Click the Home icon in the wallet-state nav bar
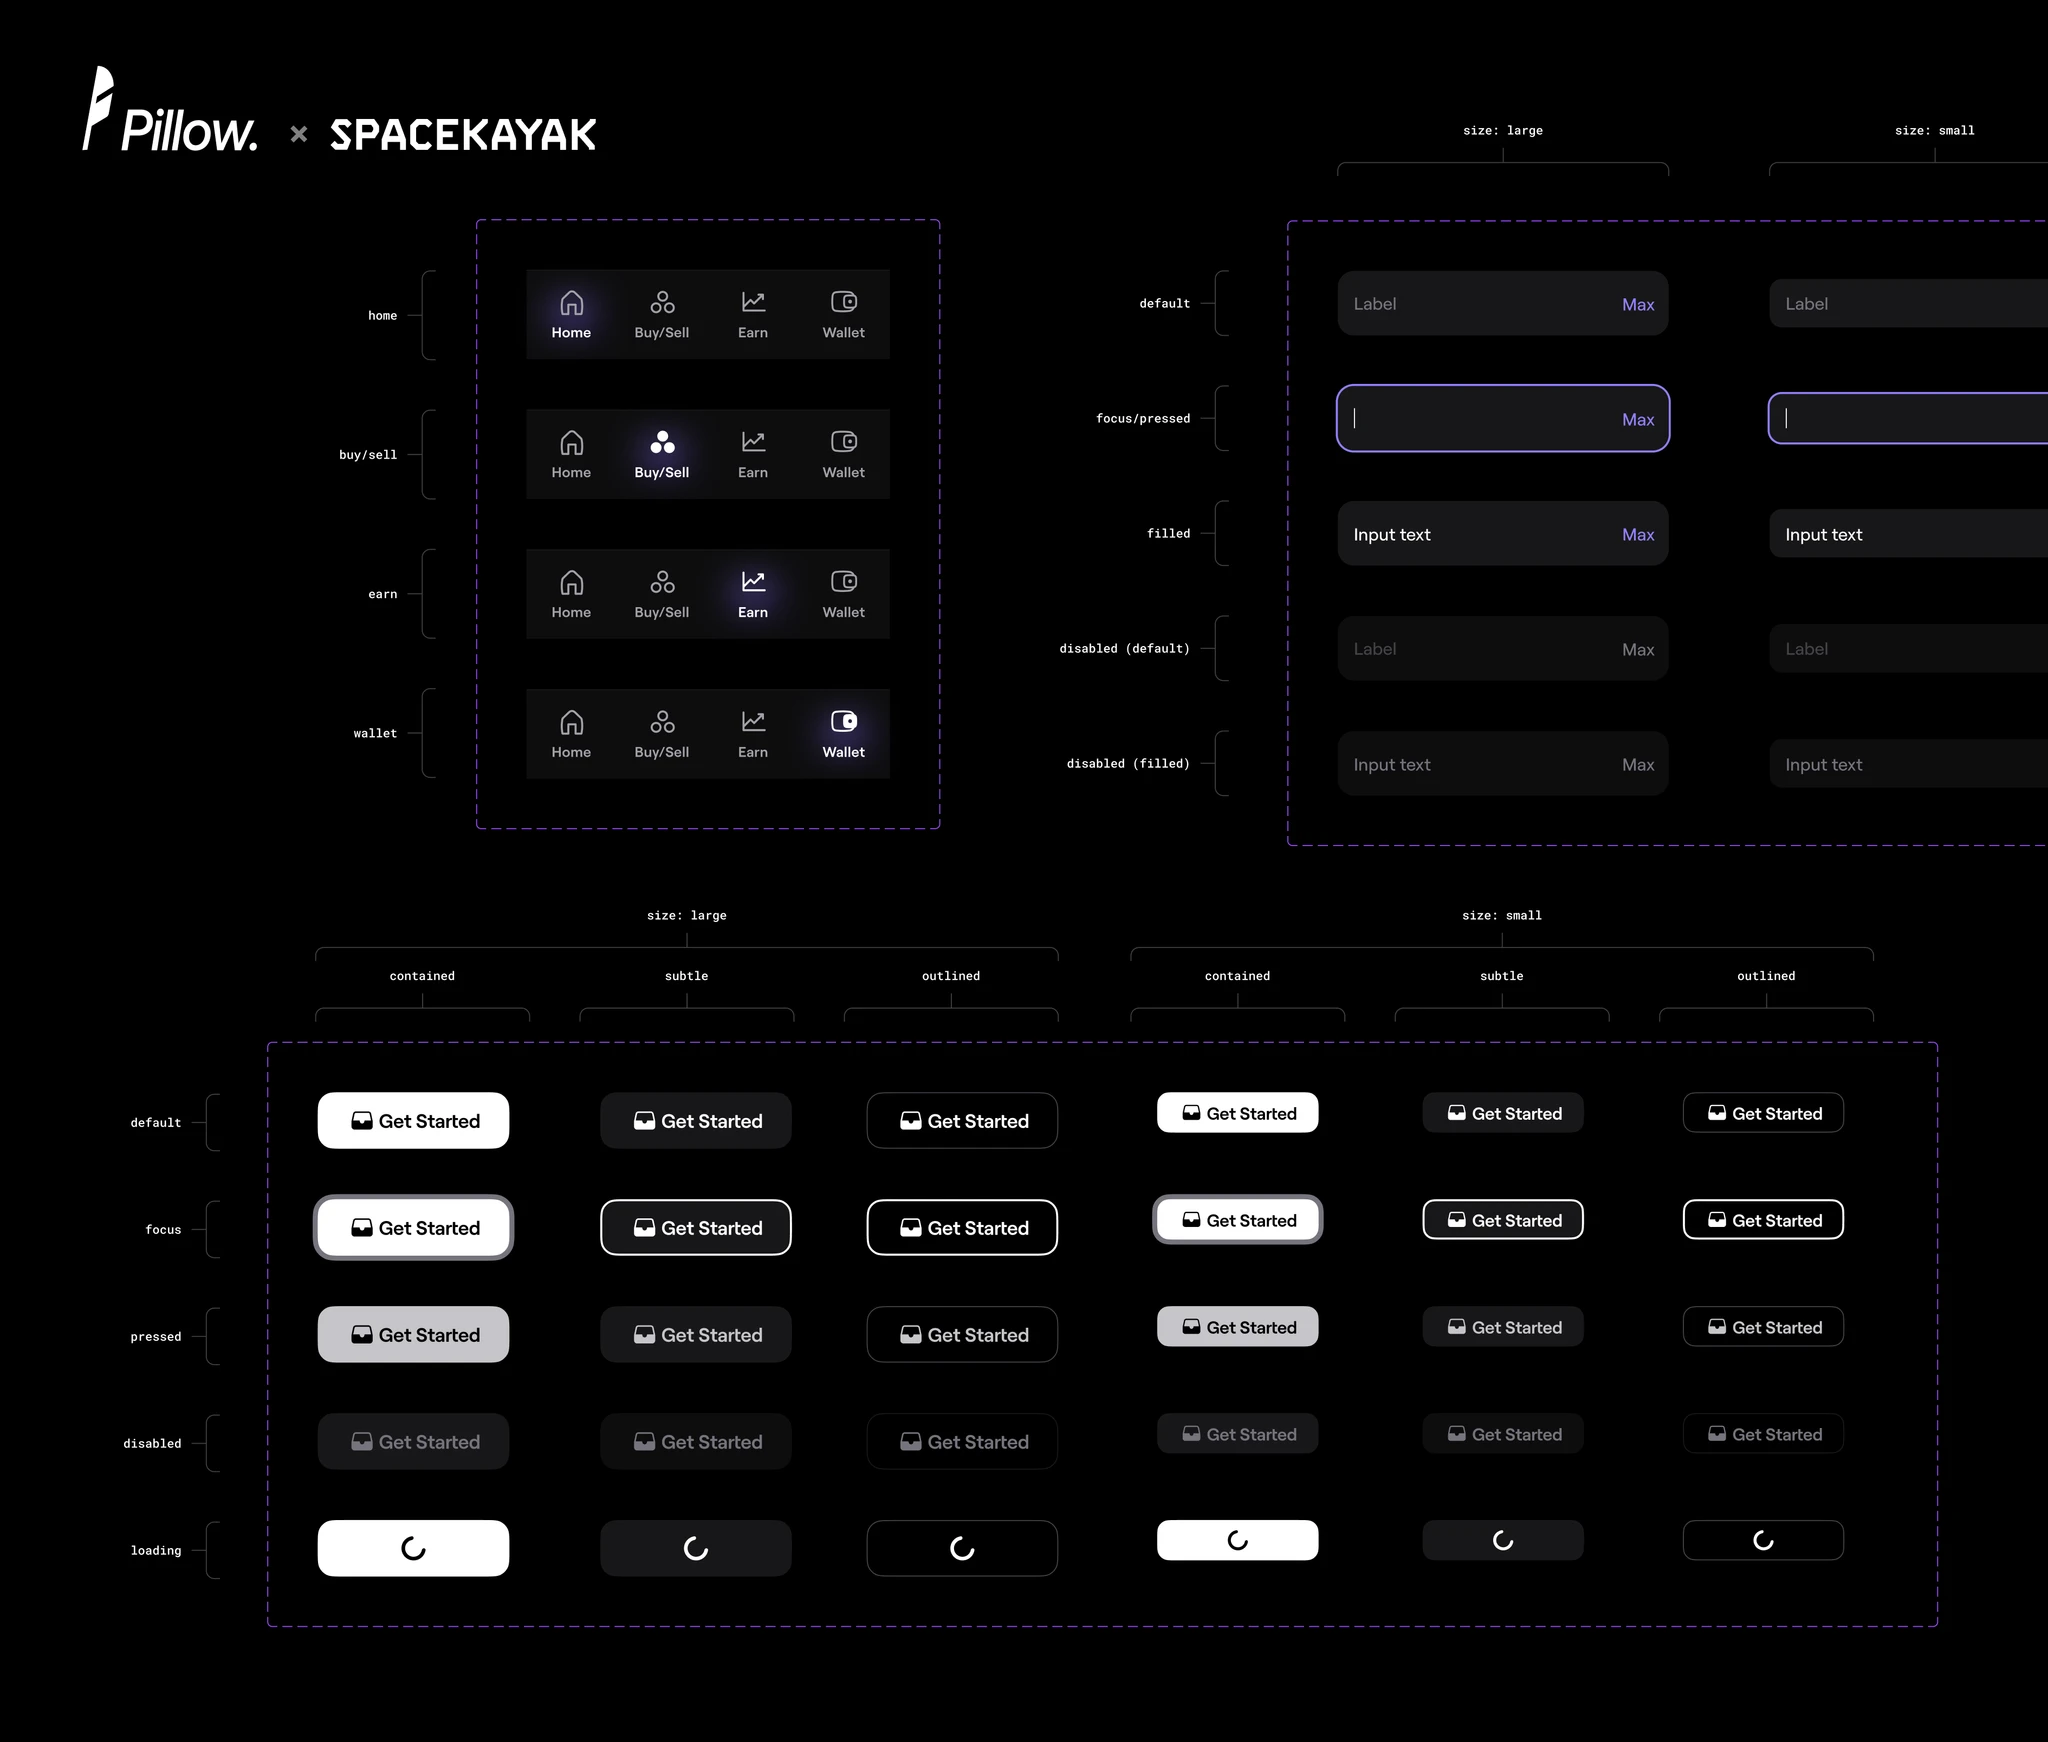Screen dimensions: 2048x1742 [x=571, y=722]
